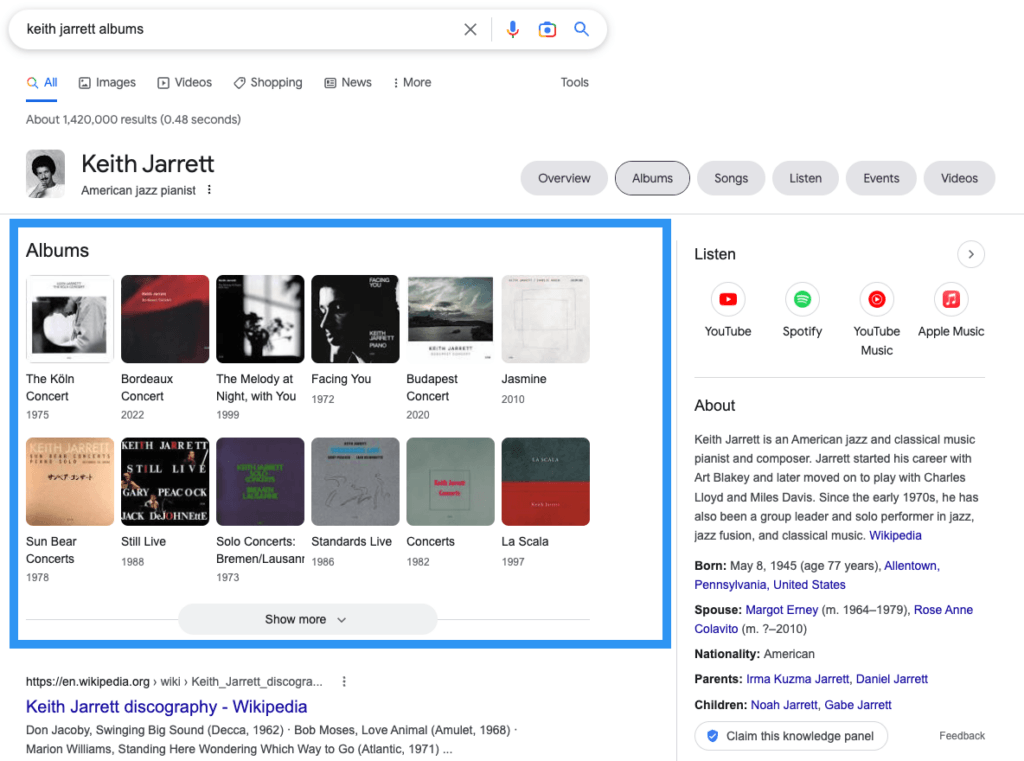Switch to the Images results tab
Image resolution: width=1024 pixels, height=761 pixels.
(x=107, y=82)
